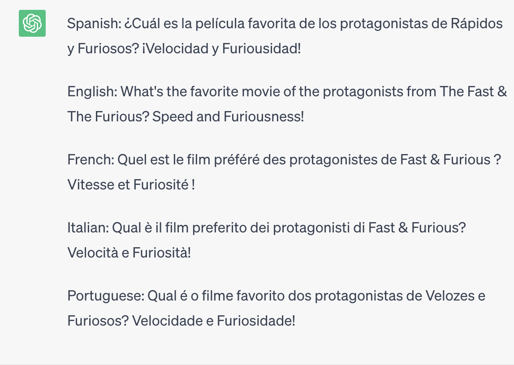Click 'Speed and Furiousness!' punchline
Image resolution: width=514 pixels, height=365 pixels.
228,117
